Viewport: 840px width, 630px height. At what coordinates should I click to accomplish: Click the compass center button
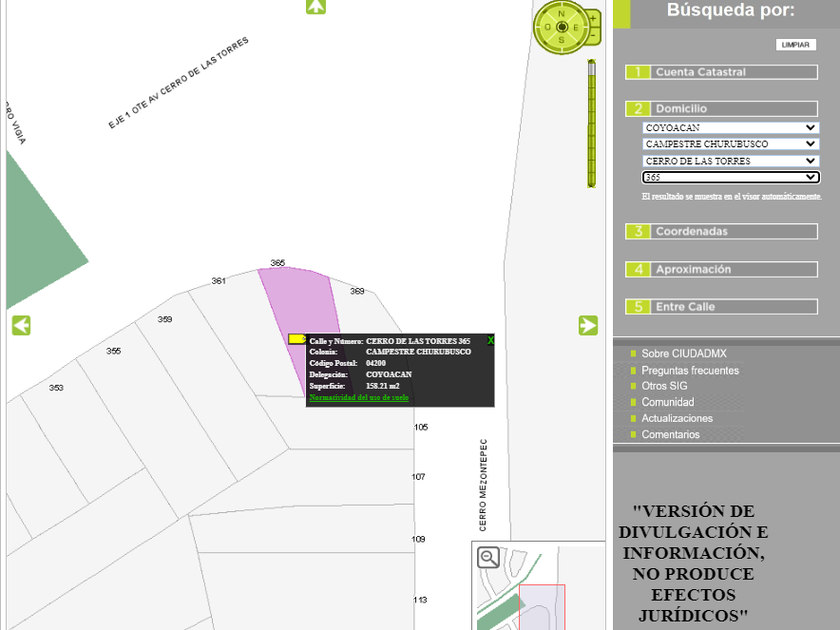[x=561, y=27]
